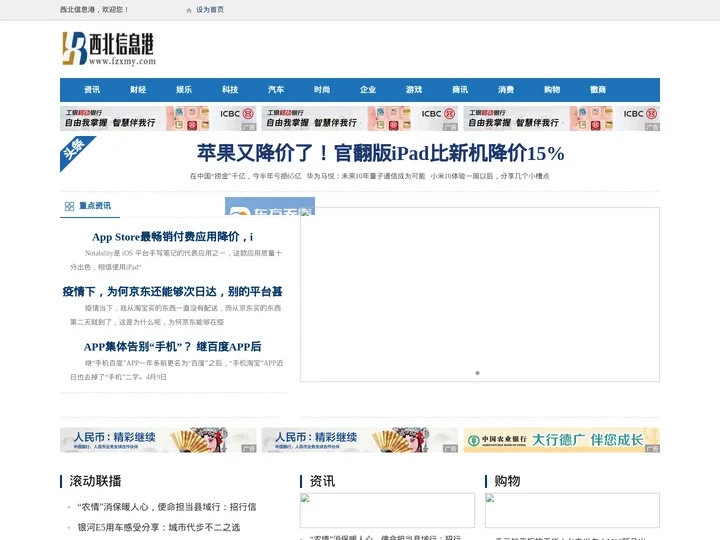Click the 疫情当下 article summary text
The image size is (720, 540).
coord(176,315)
